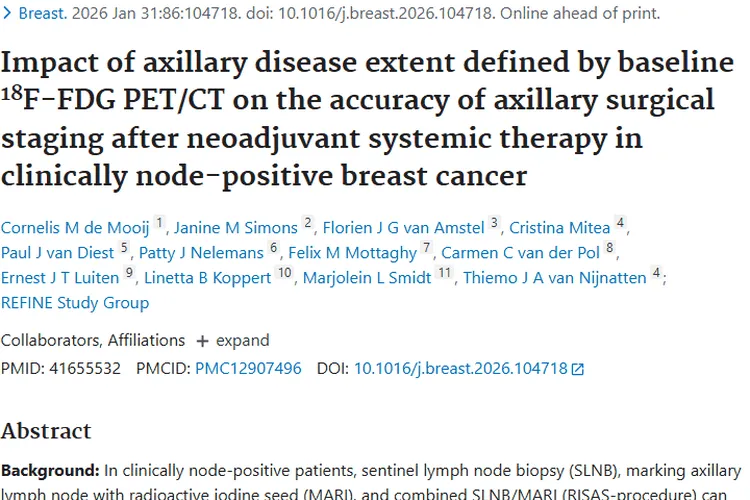Open the Breast journal citation link
Viewport: 750px width, 500px height.
[41, 14]
